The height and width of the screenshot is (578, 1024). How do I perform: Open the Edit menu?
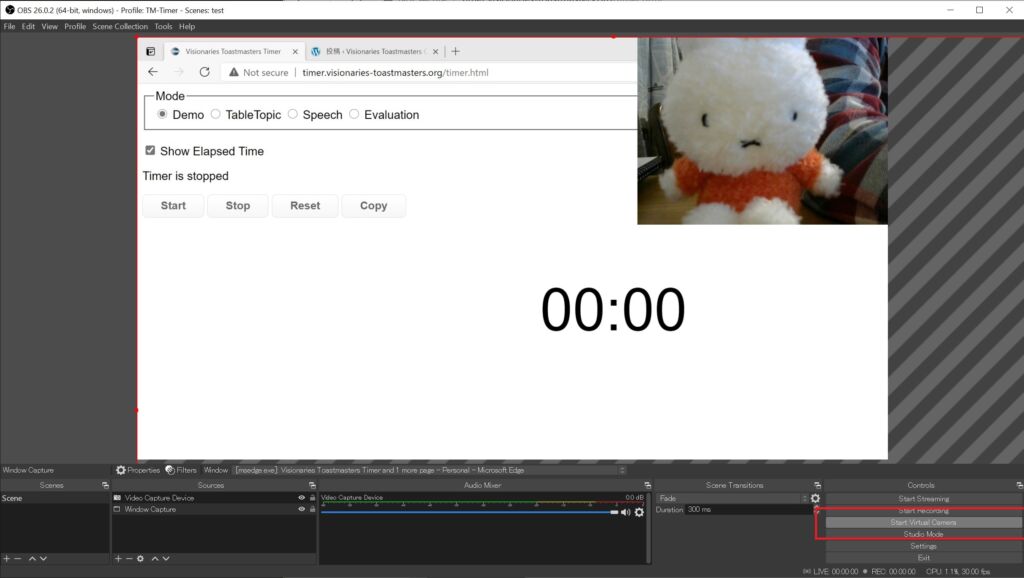[x=28, y=27]
